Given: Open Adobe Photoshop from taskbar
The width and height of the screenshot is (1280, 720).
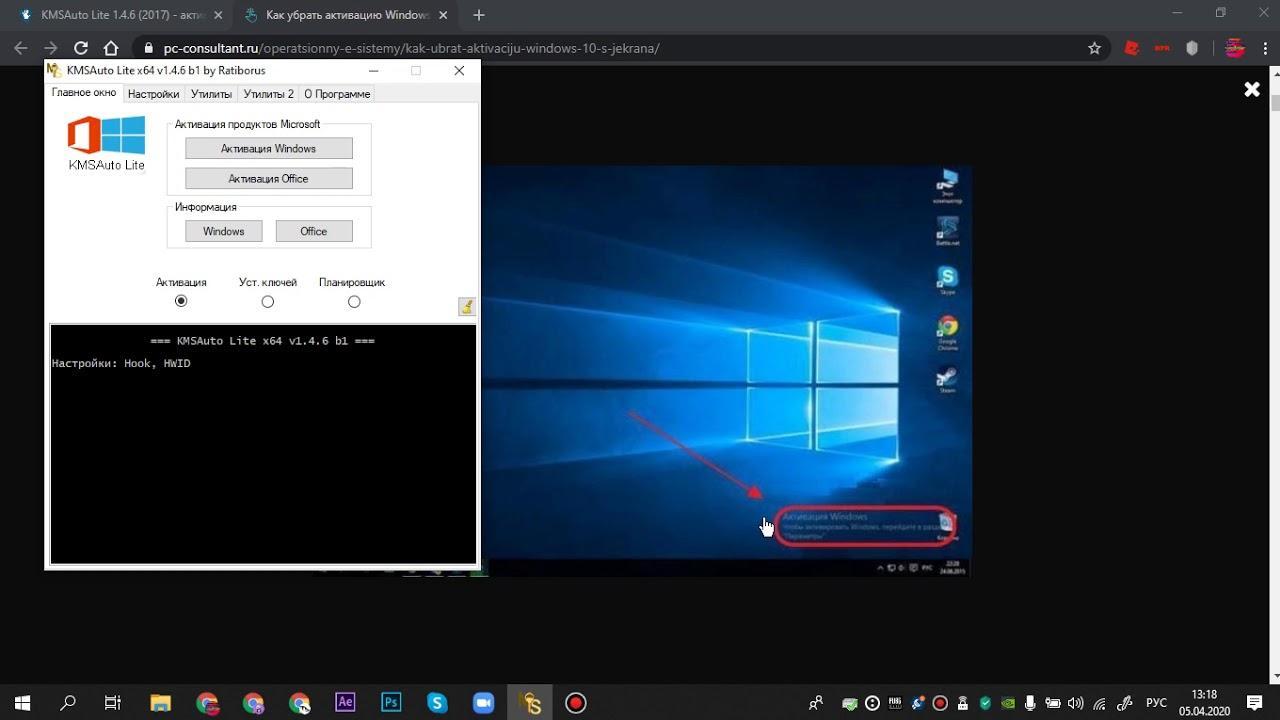Looking at the screenshot, I should (x=391, y=703).
